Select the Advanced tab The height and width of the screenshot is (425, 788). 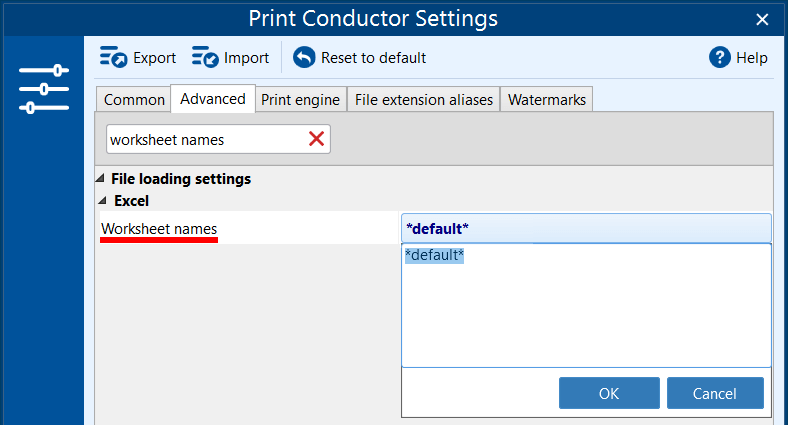click(x=213, y=98)
